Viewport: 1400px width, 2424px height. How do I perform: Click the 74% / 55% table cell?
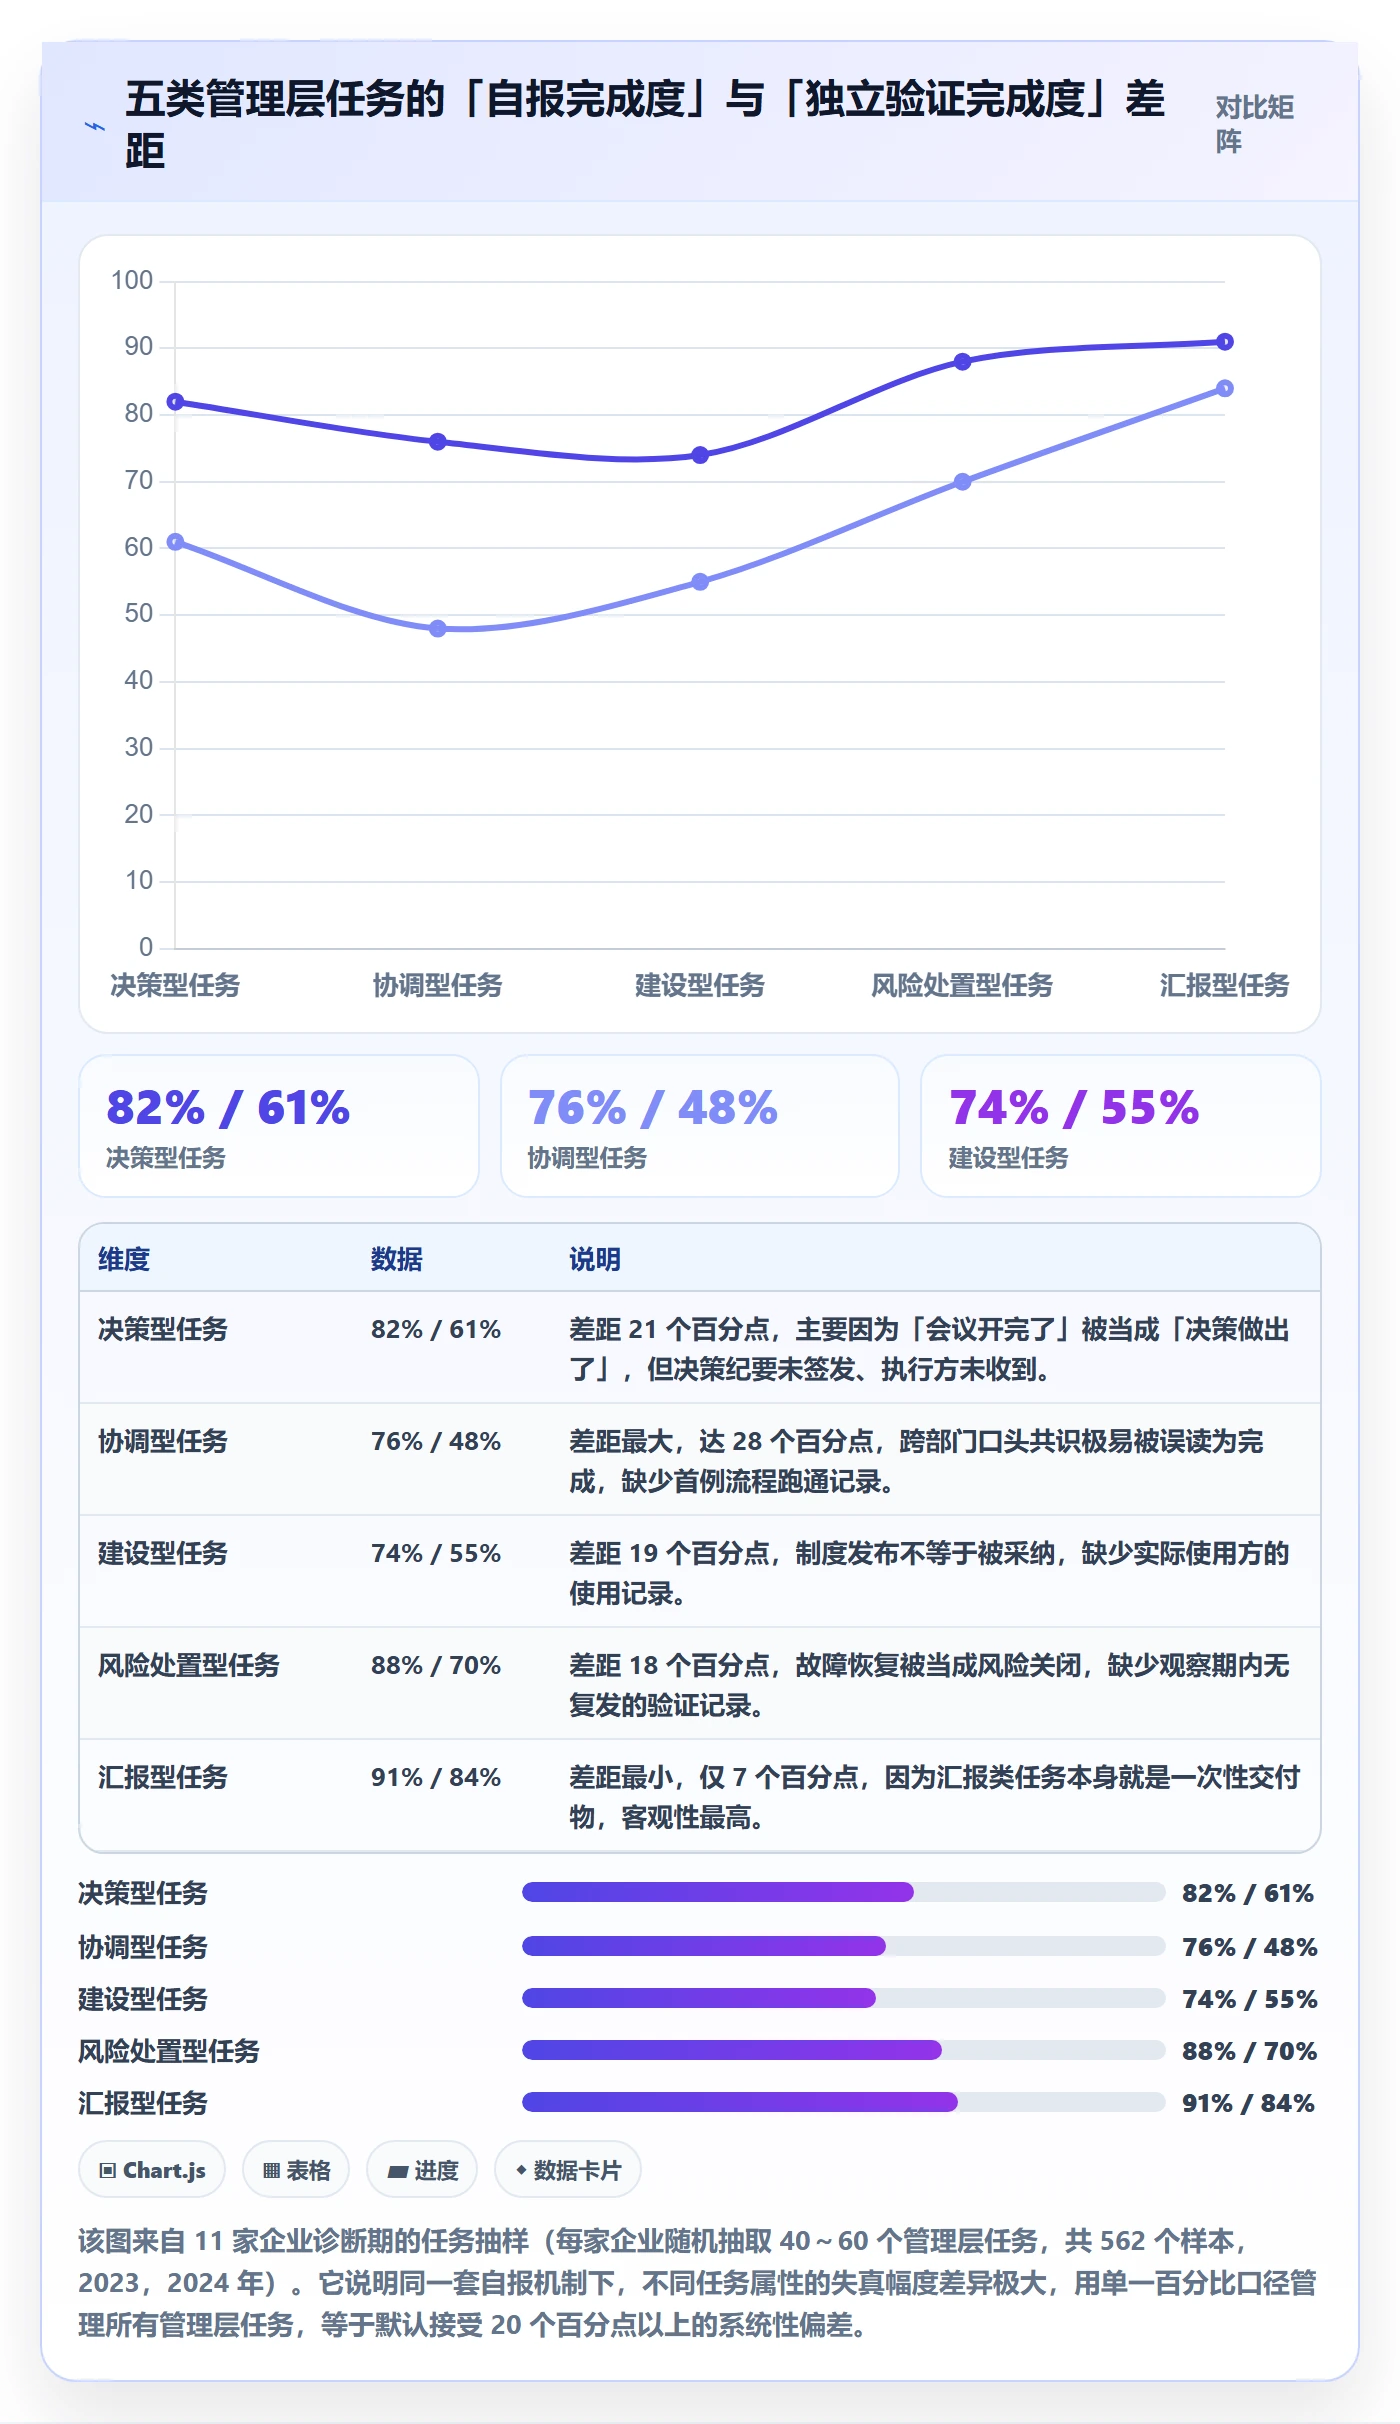tap(436, 1553)
